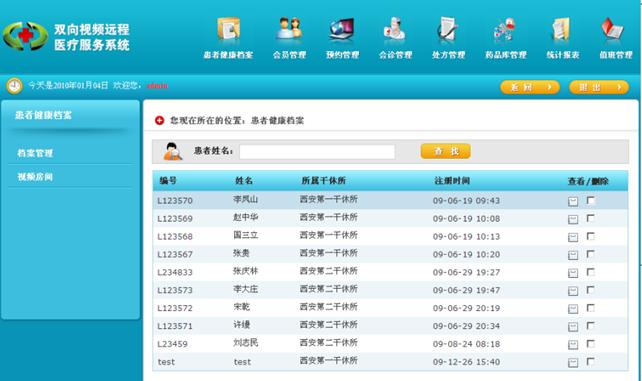The image size is (642, 381).
Task: Check delete box for L123568 国三立
Action: point(591,236)
